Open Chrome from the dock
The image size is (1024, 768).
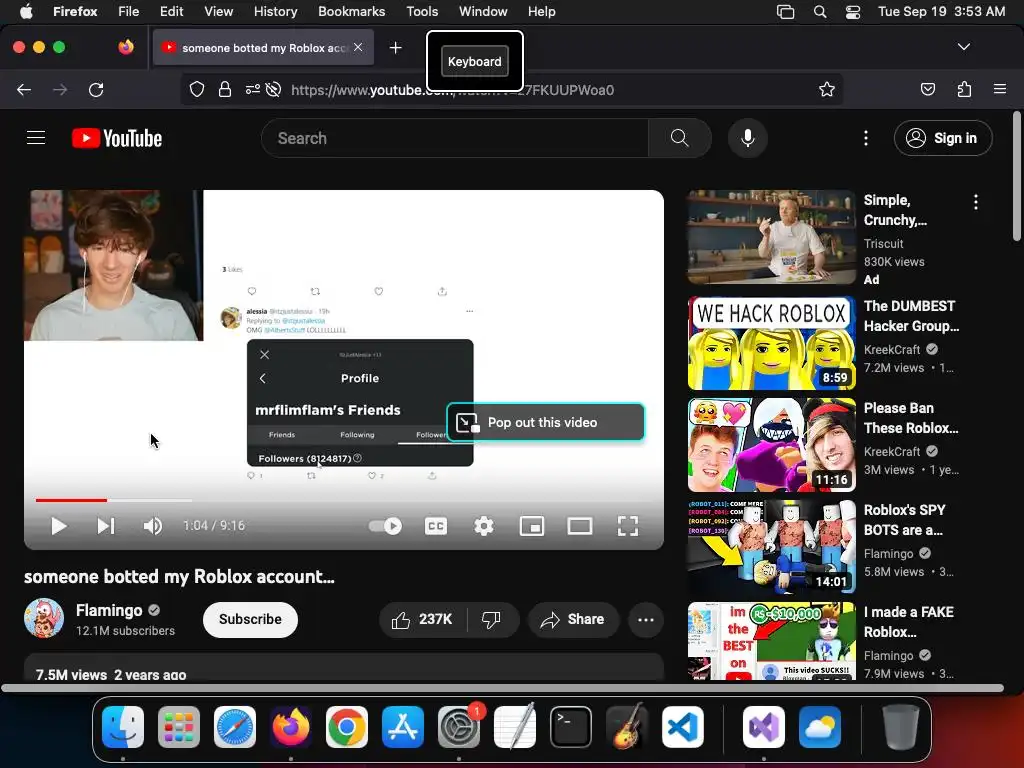click(347, 727)
